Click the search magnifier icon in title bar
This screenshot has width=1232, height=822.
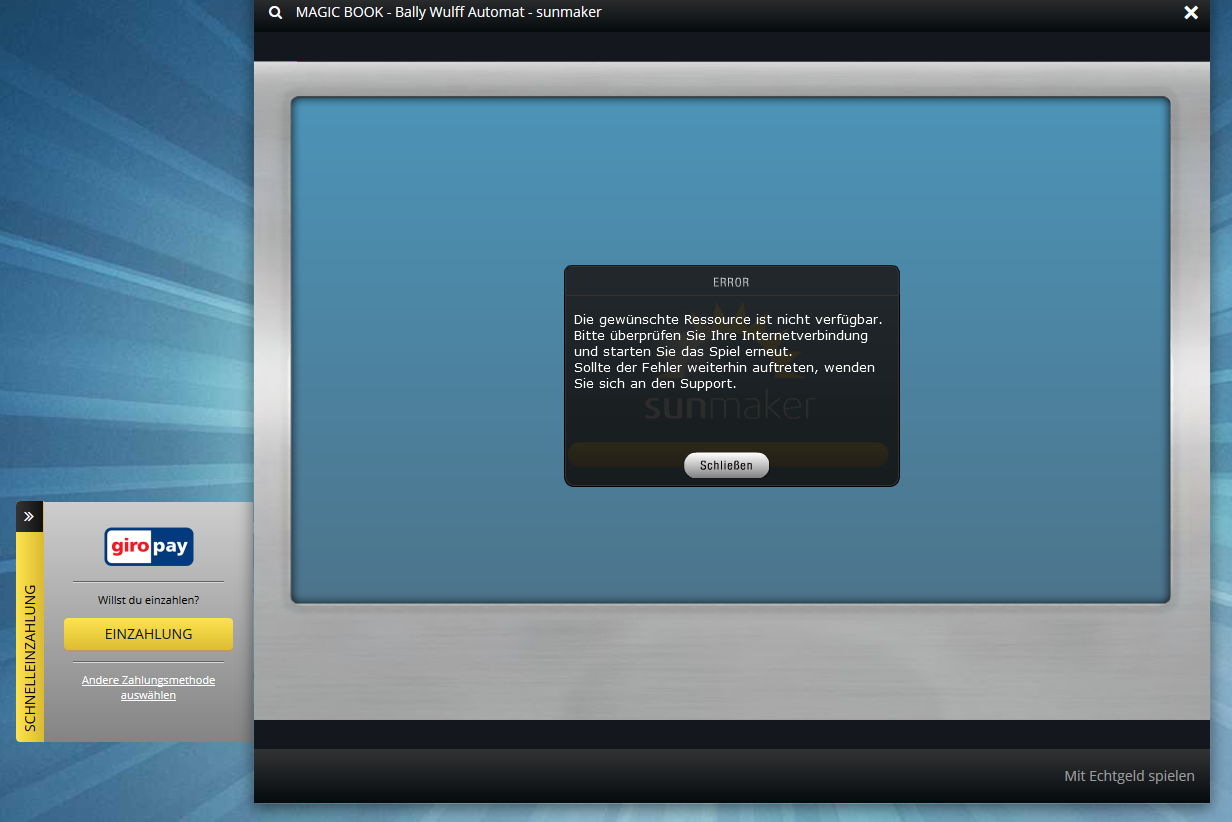point(275,13)
